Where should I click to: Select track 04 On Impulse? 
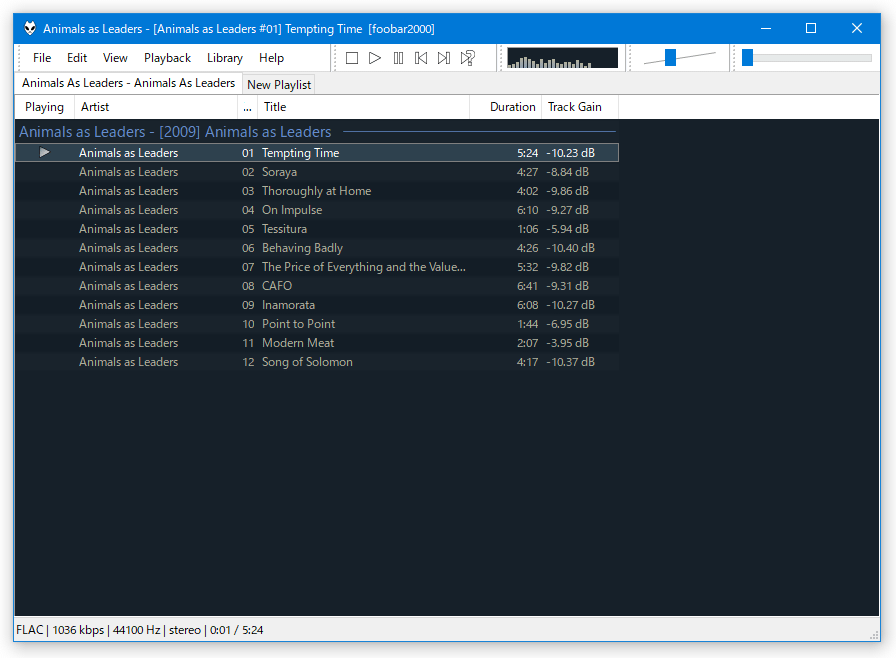(x=317, y=210)
